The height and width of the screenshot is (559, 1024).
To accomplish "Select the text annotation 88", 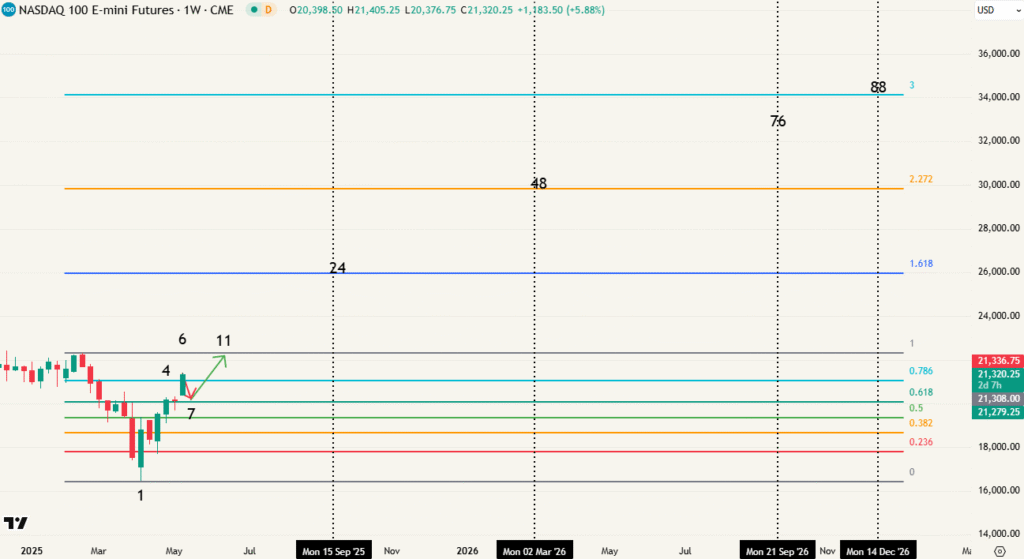I will pos(878,88).
